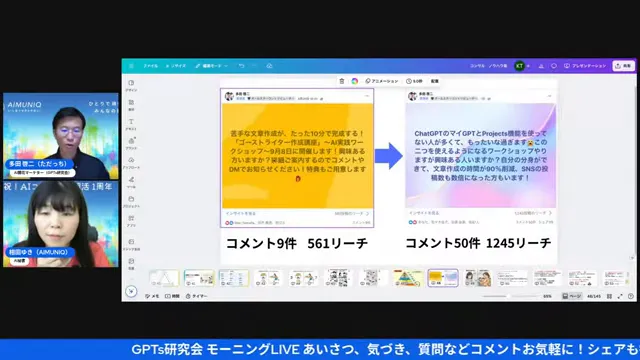Select the triangle diagram slide thumbnail

pos(164,278)
